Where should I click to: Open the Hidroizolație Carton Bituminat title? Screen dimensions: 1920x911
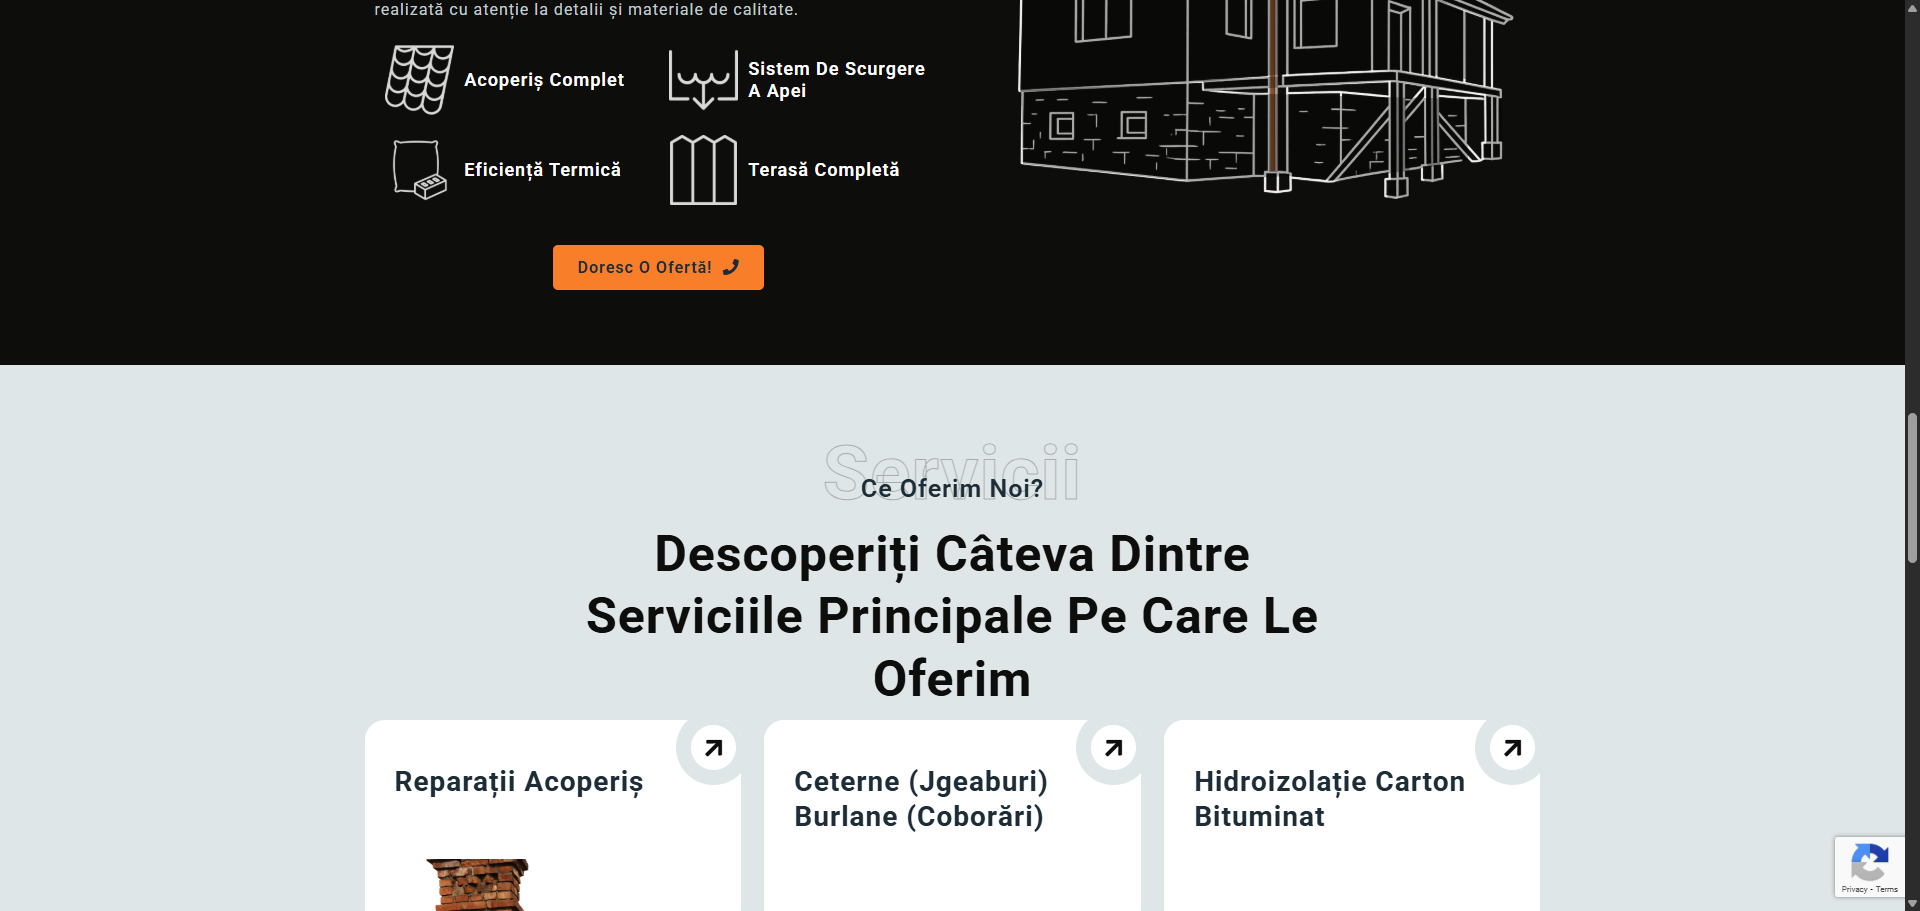(1328, 799)
